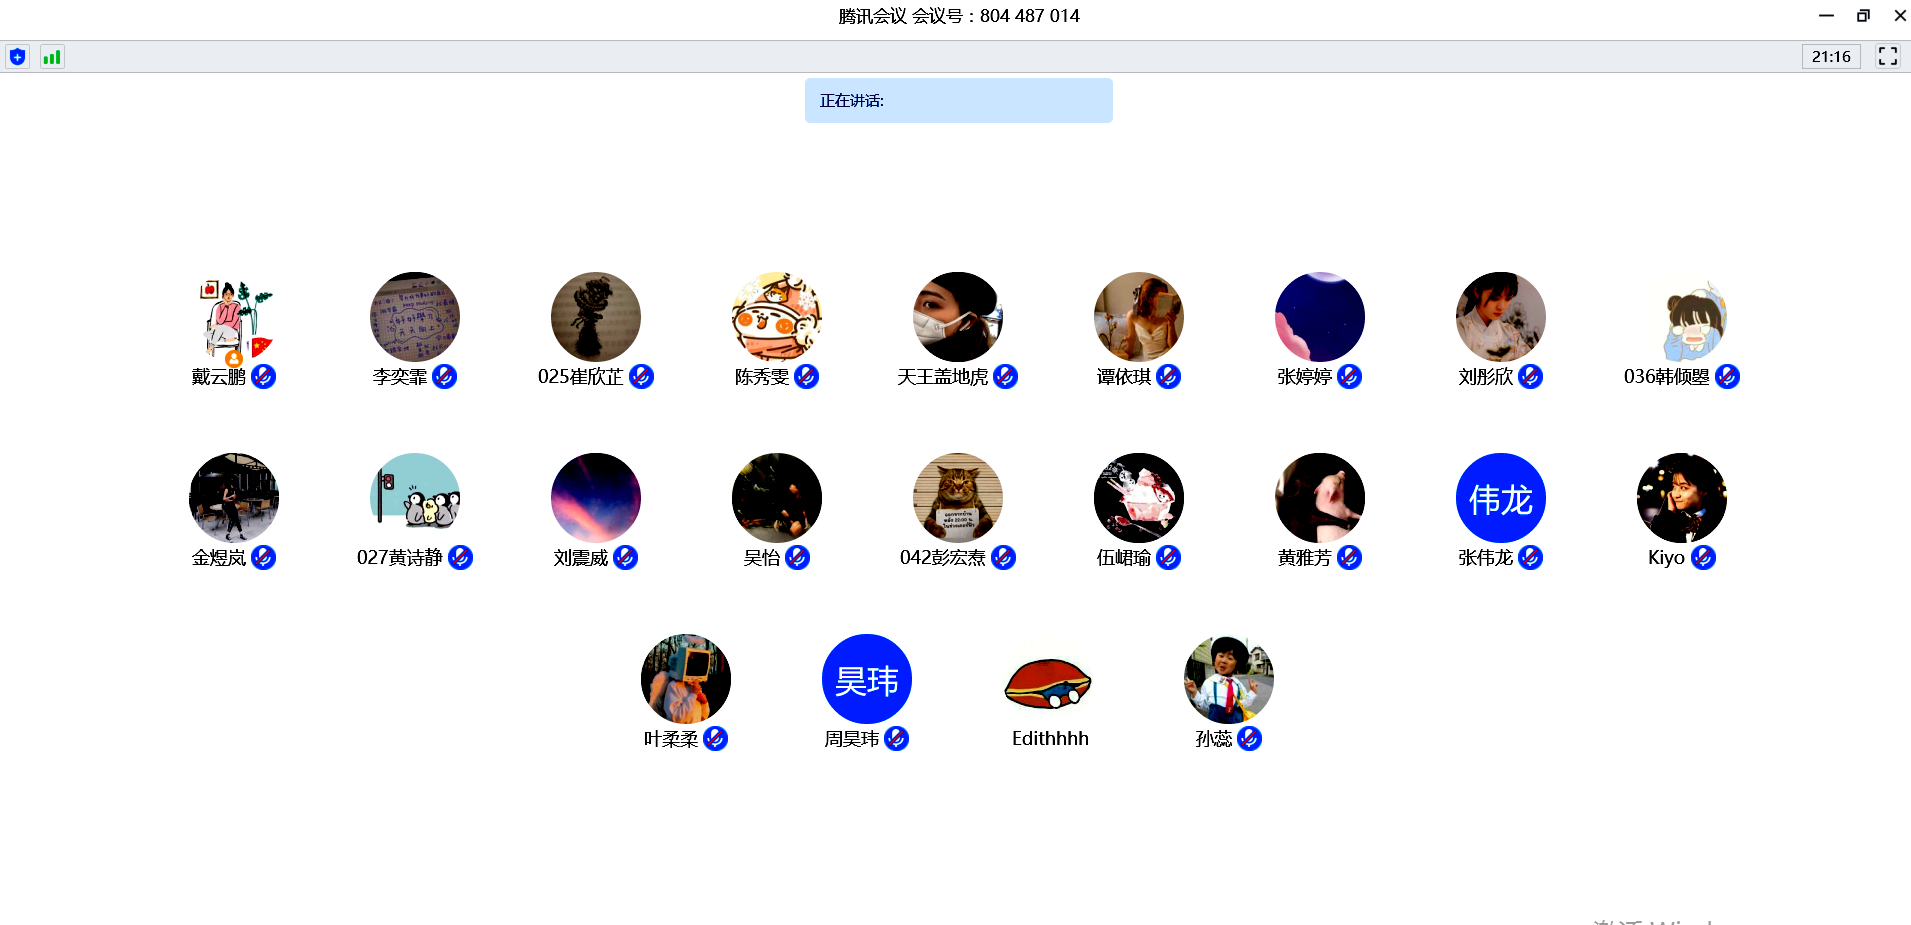Screen dimensions: 1911x925
Task: Click muted mic icon beside 周昊玮
Action: tap(896, 738)
